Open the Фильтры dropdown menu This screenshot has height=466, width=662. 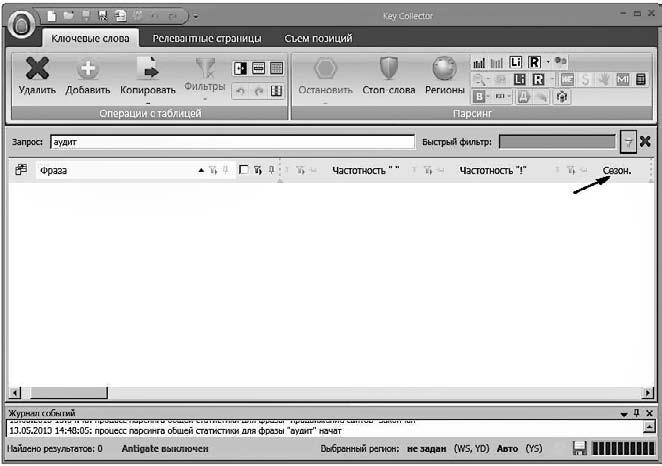point(205,98)
